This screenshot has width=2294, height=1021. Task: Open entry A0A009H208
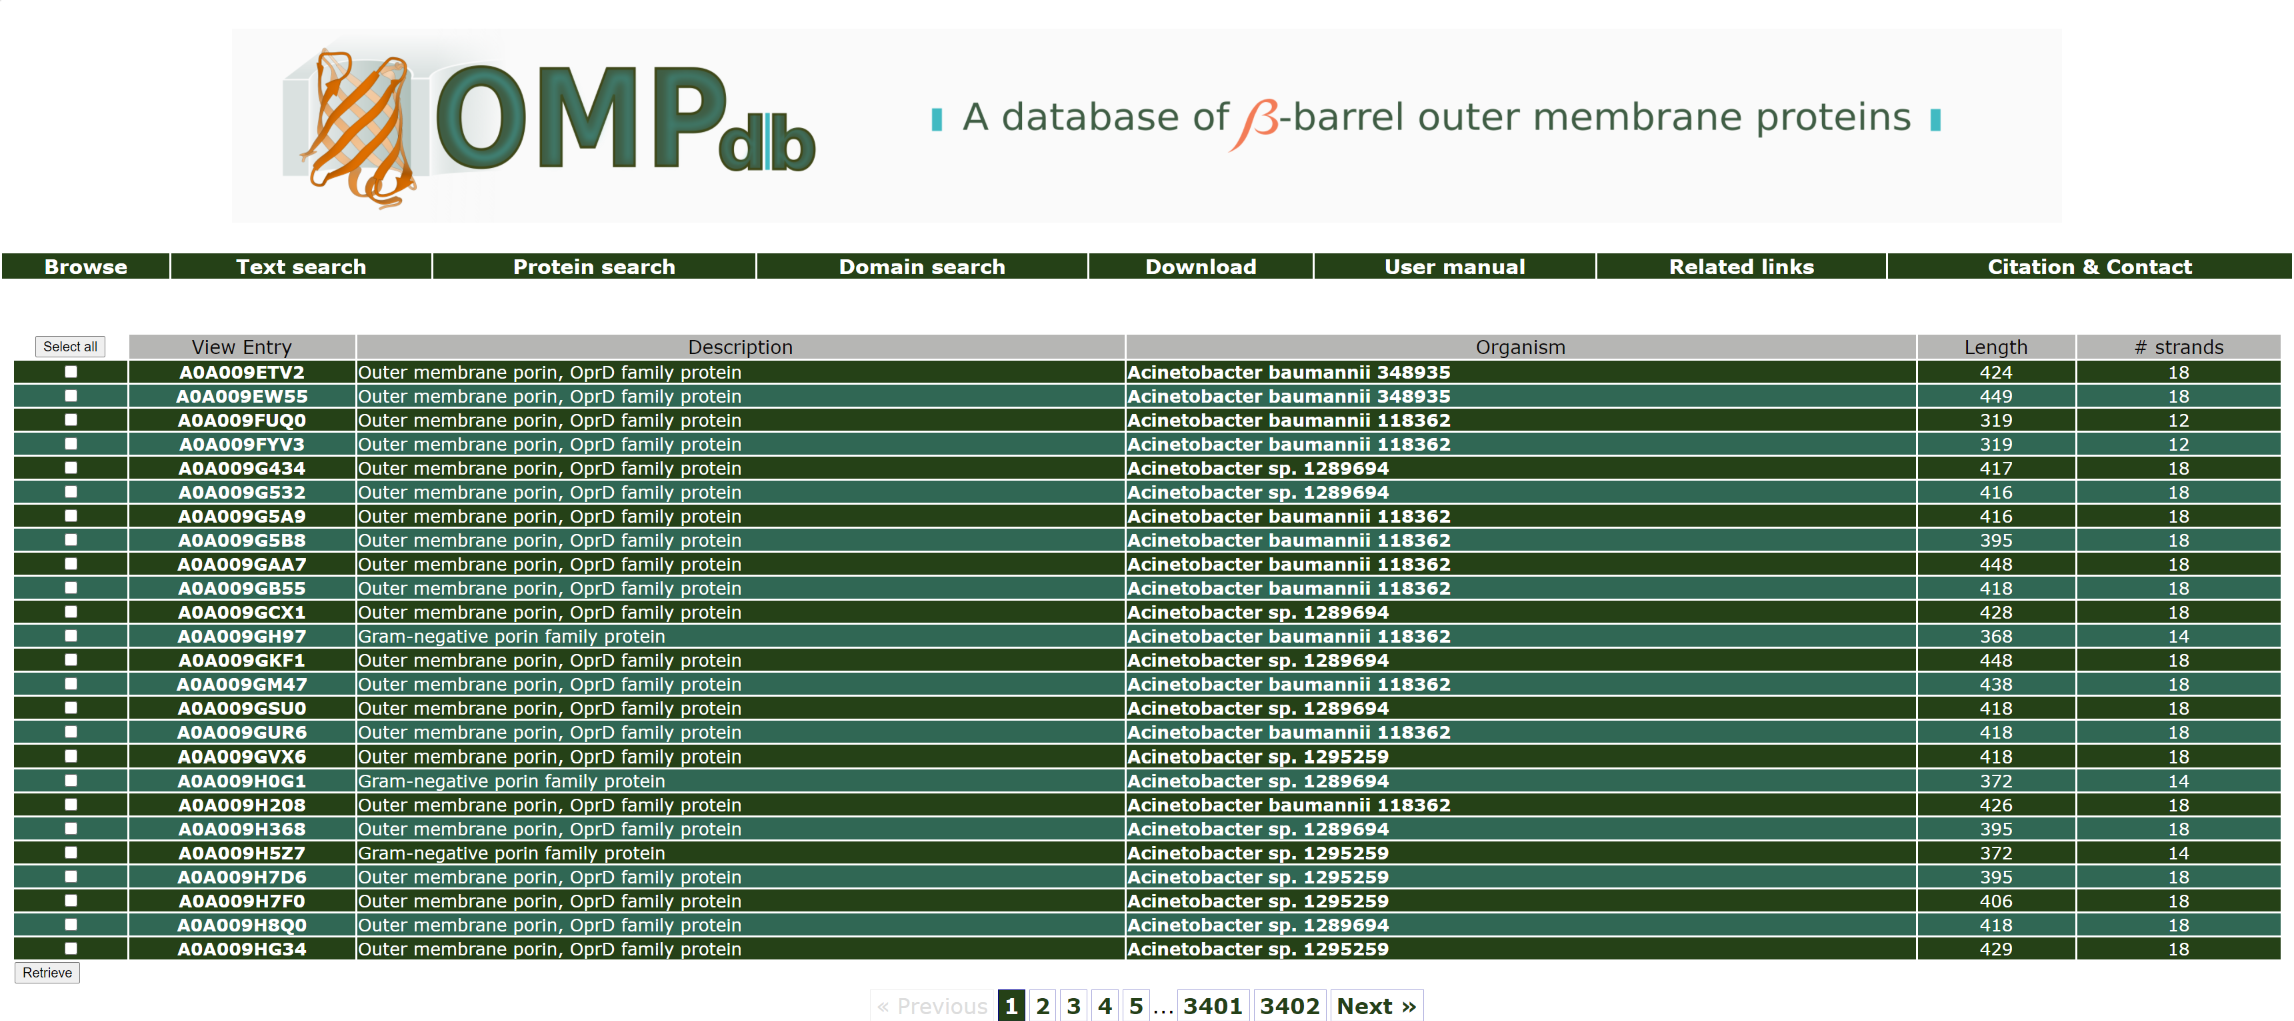coord(242,805)
